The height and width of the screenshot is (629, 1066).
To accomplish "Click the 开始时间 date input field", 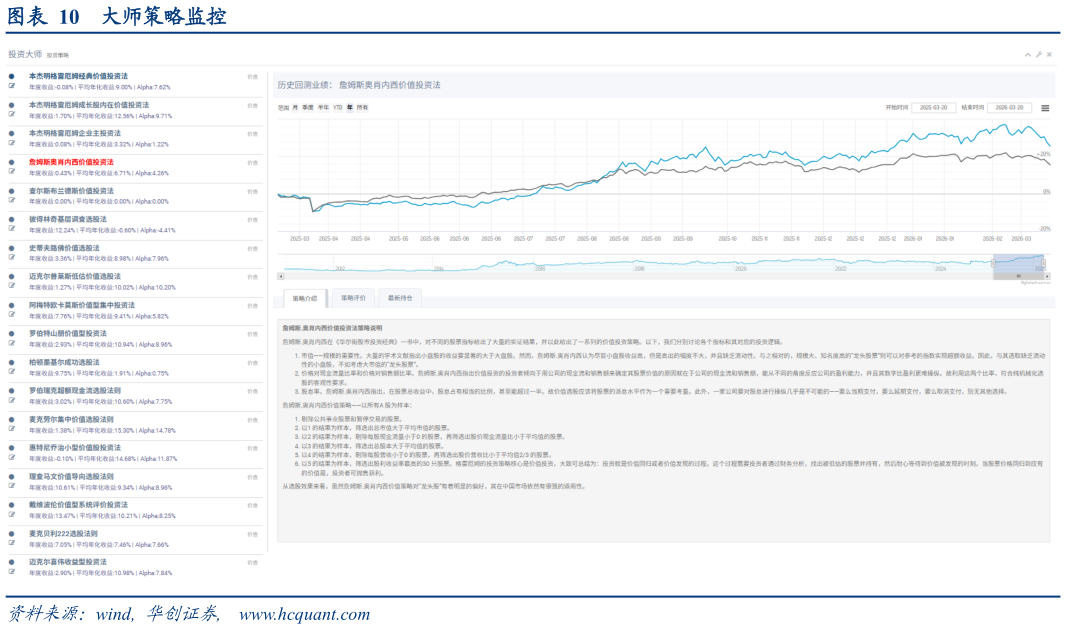I will [933, 107].
